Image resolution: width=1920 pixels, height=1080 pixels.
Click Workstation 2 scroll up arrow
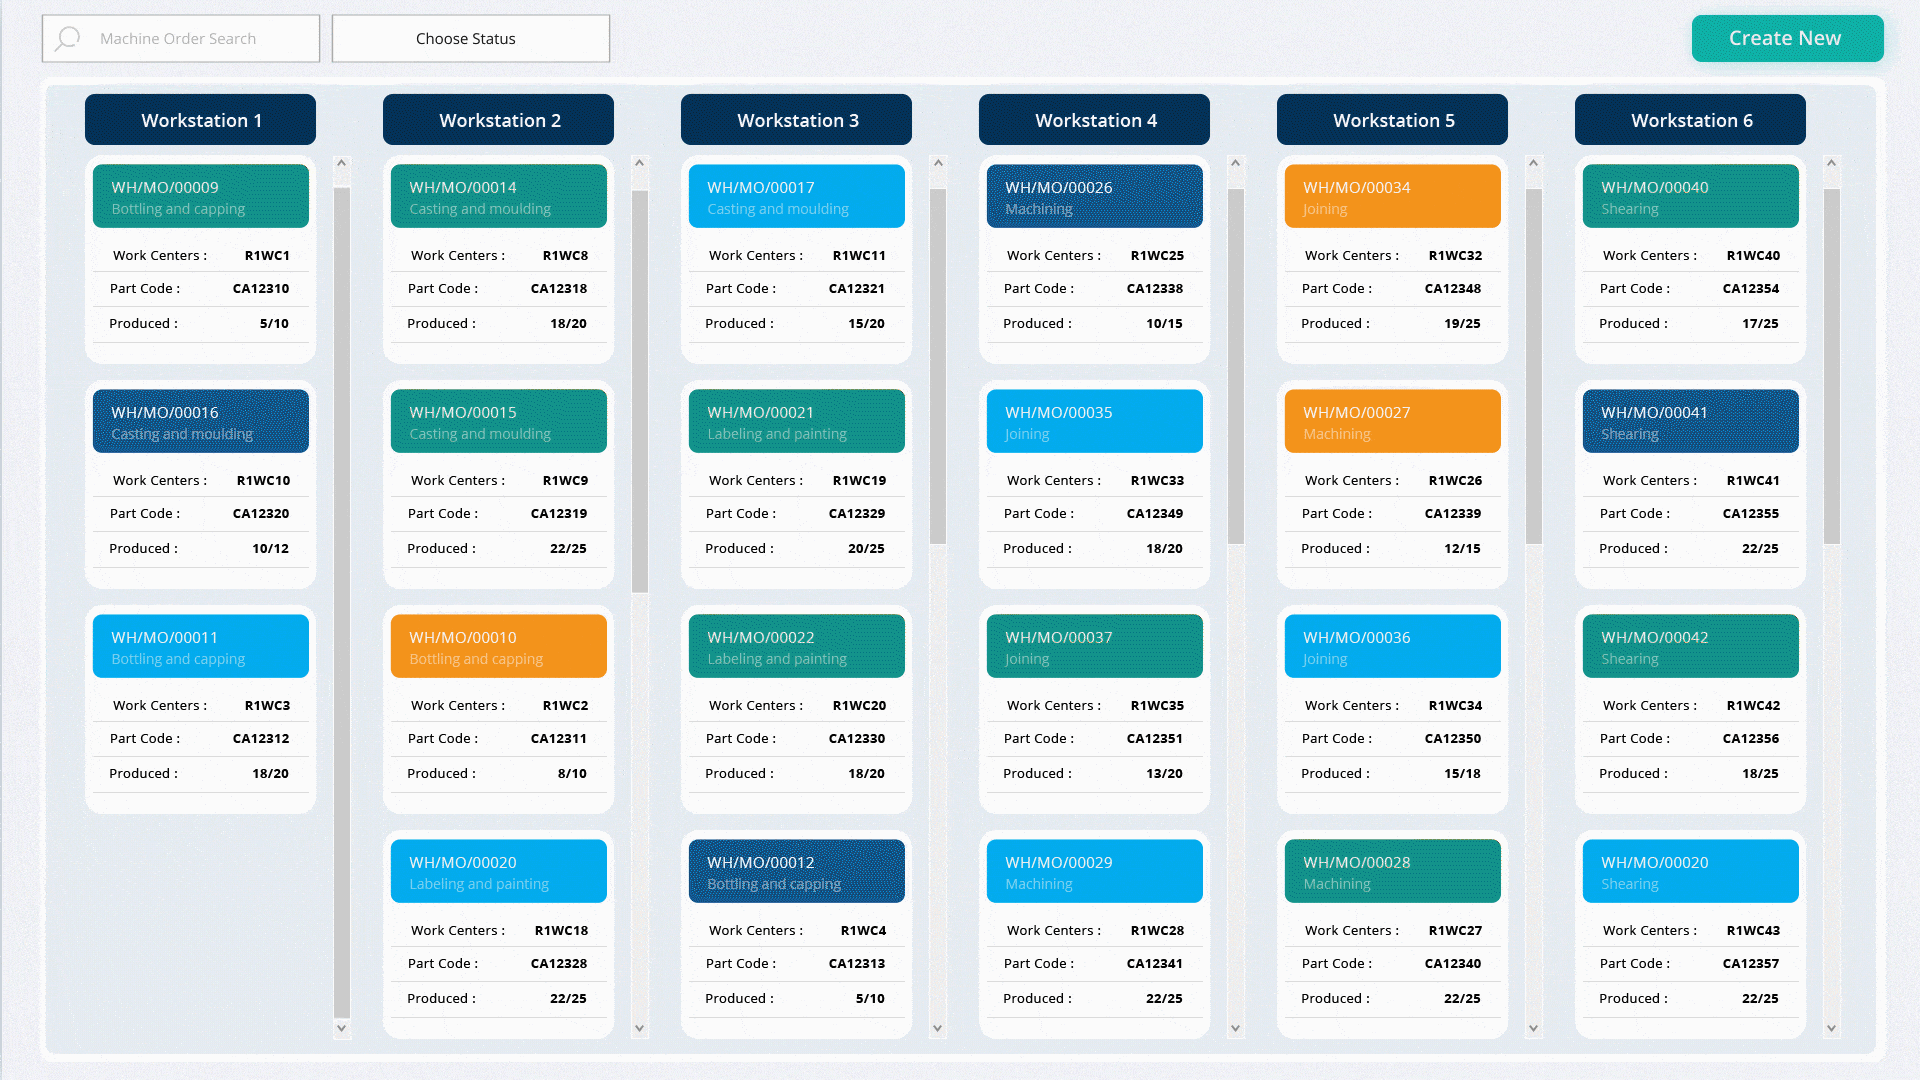coord(640,163)
